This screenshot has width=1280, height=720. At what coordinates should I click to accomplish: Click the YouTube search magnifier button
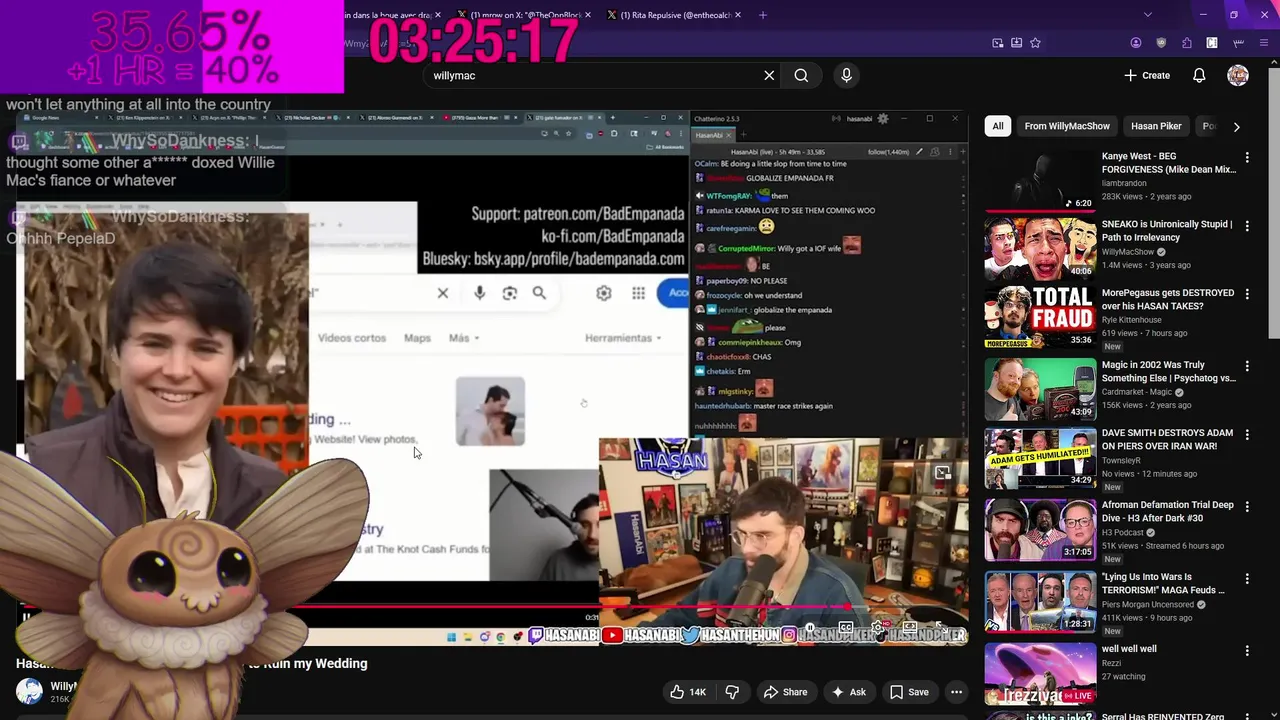click(801, 75)
